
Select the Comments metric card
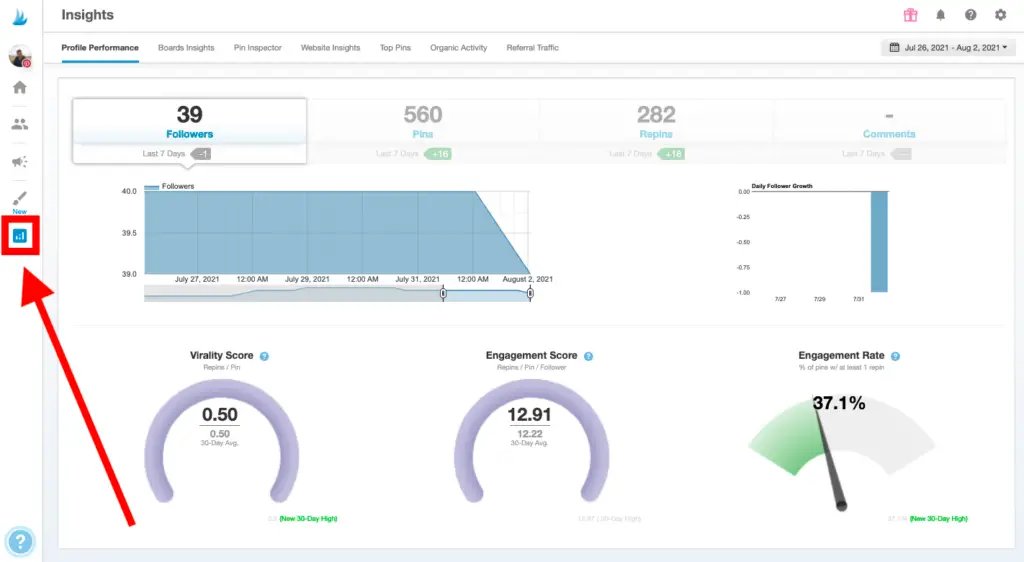(889, 131)
